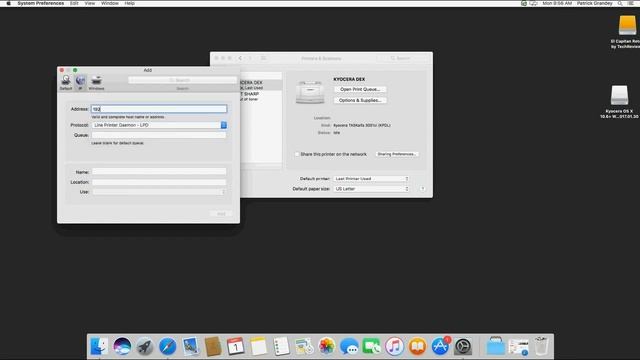Toggle Share this printer on the network
This screenshot has height=360, width=640.
[x=297, y=154]
